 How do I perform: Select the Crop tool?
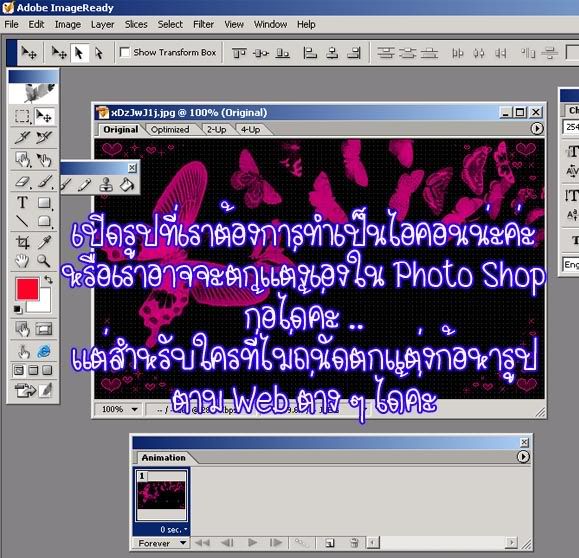point(22,242)
